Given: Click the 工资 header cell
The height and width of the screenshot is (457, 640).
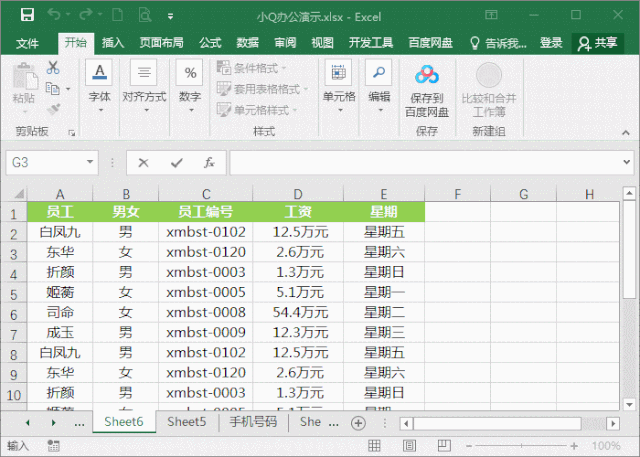Looking at the screenshot, I should click(298, 212).
